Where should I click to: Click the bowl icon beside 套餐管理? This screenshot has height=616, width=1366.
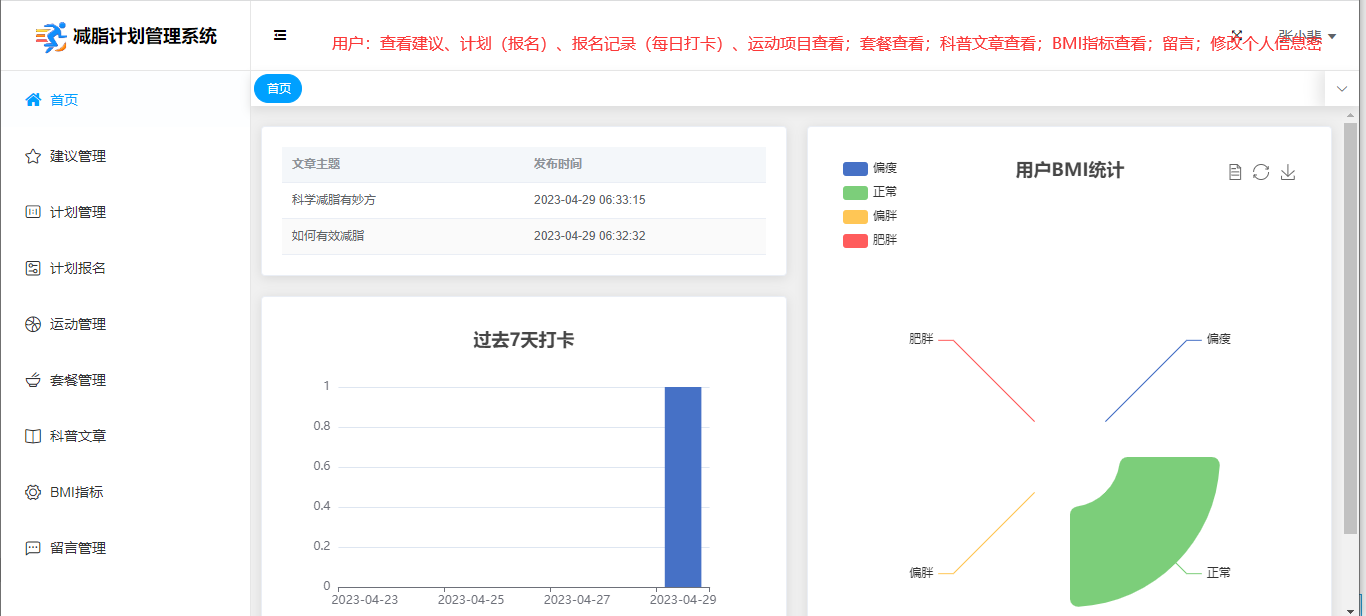pyautogui.click(x=33, y=380)
